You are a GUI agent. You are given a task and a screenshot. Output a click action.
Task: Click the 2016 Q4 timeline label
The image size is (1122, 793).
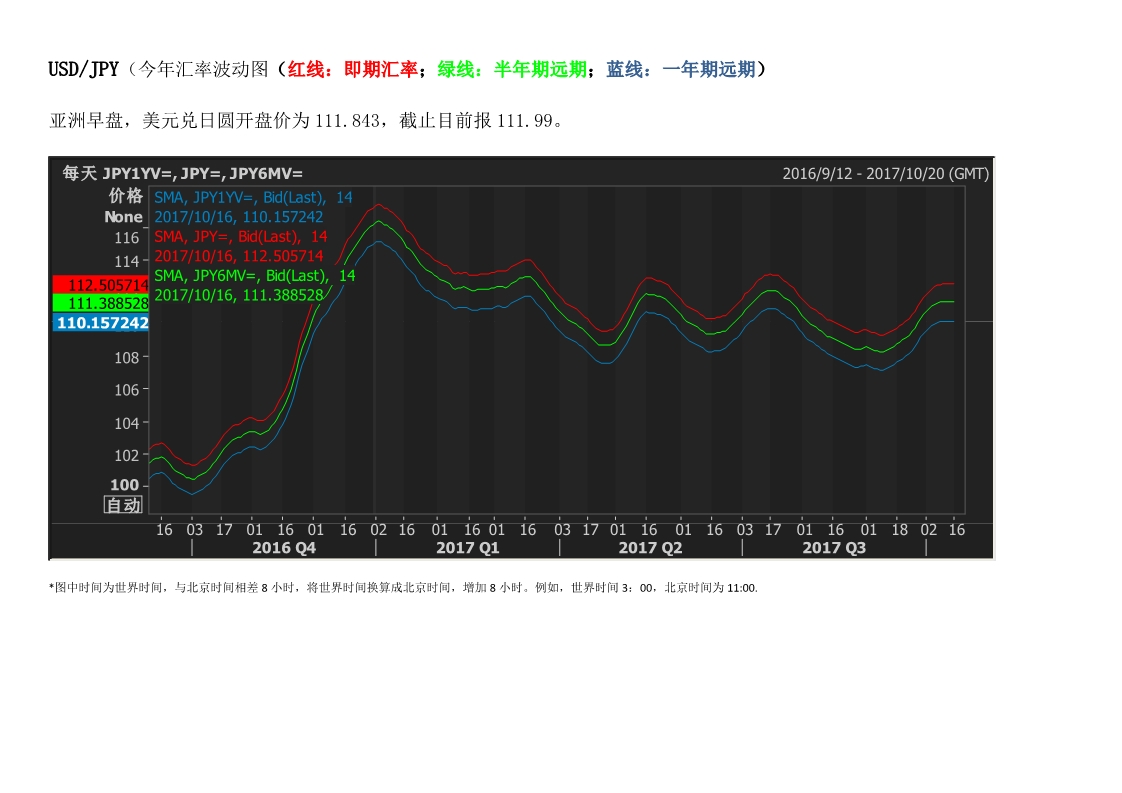click(284, 548)
